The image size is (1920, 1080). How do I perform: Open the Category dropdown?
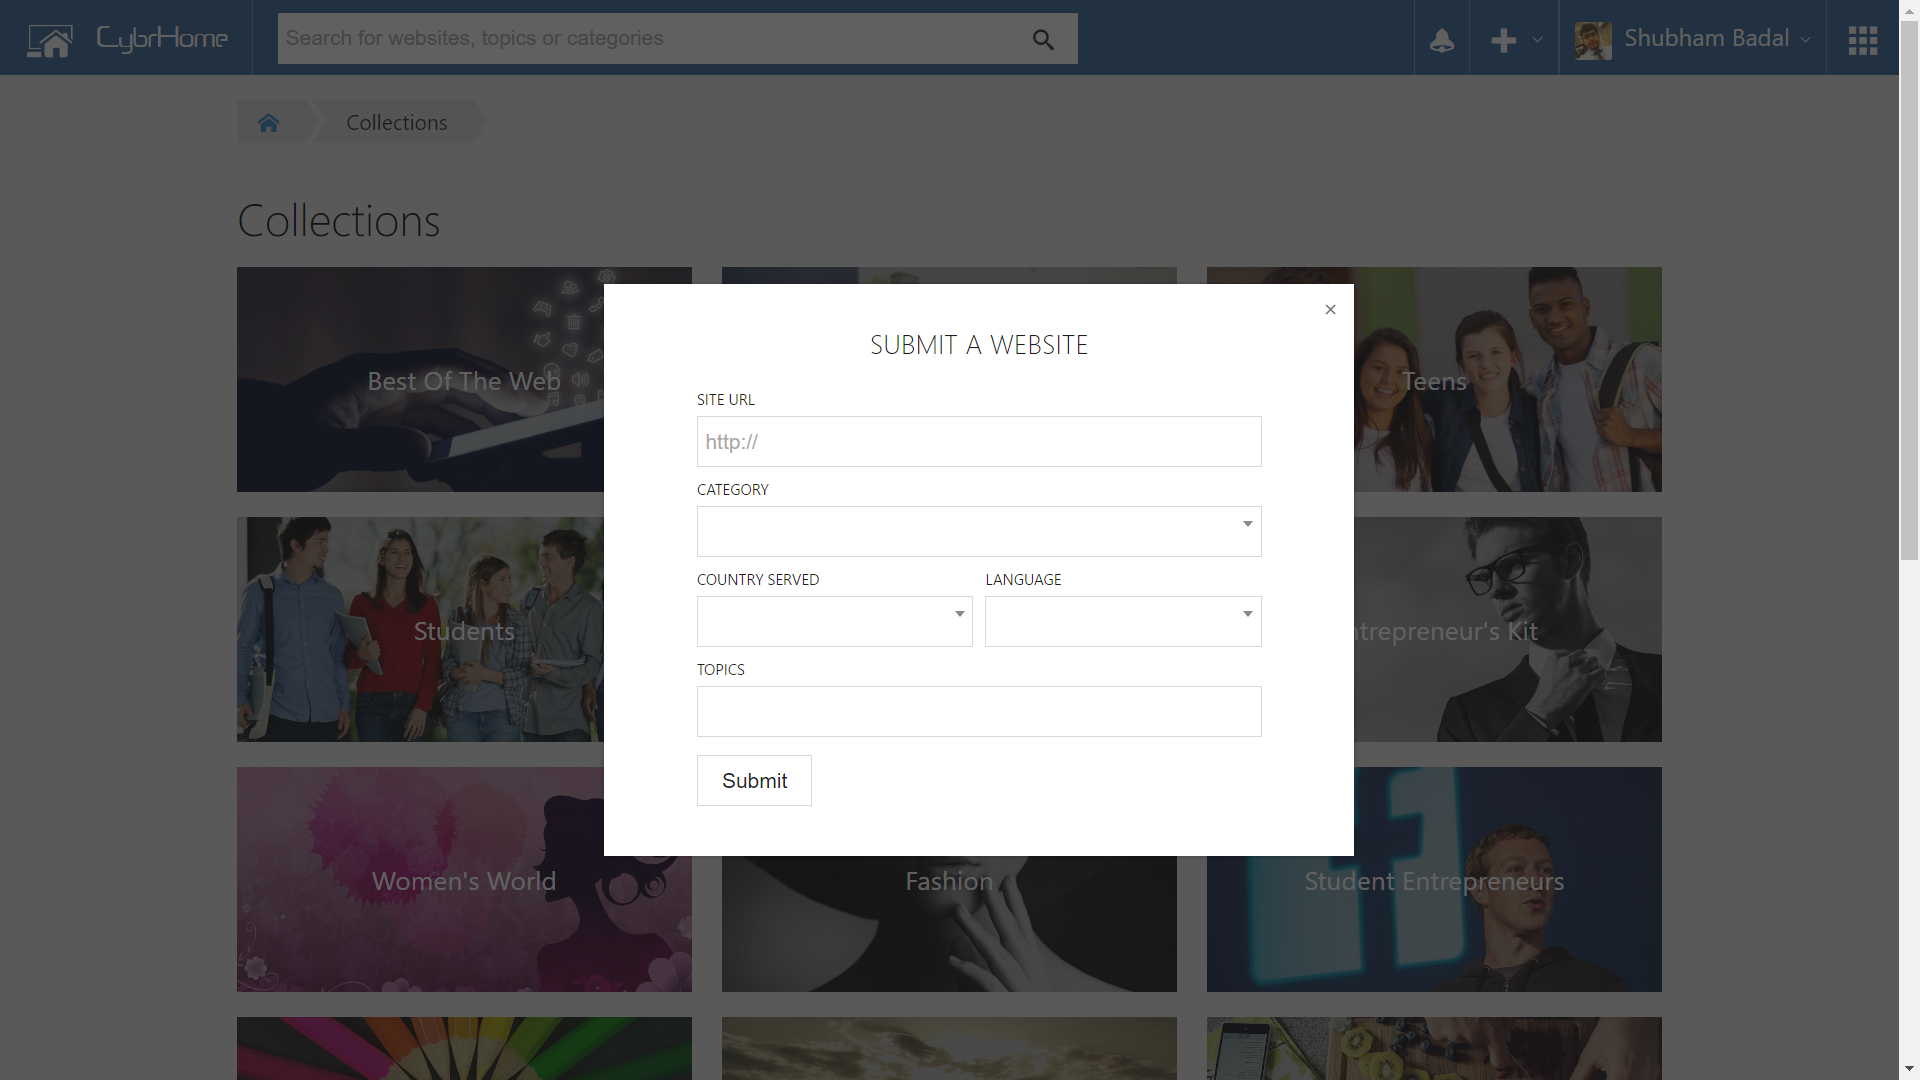(979, 531)
